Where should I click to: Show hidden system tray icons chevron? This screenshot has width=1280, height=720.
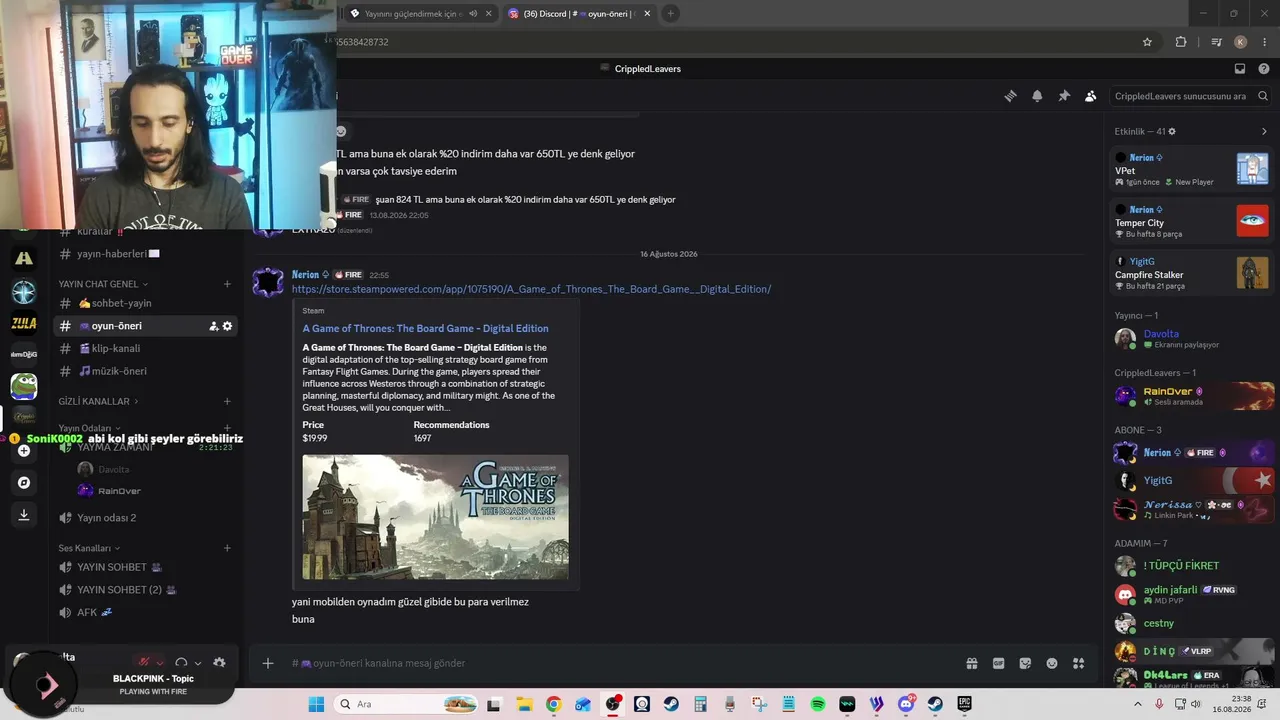click(1138, 704)
